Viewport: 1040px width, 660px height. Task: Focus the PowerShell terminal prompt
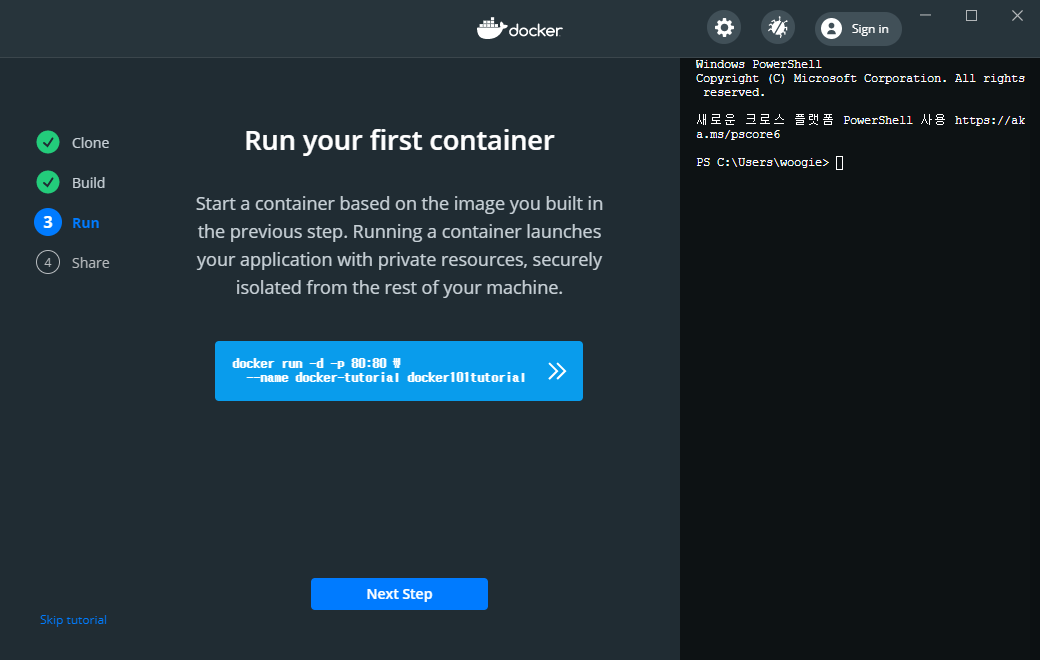(x=770, y=163)
